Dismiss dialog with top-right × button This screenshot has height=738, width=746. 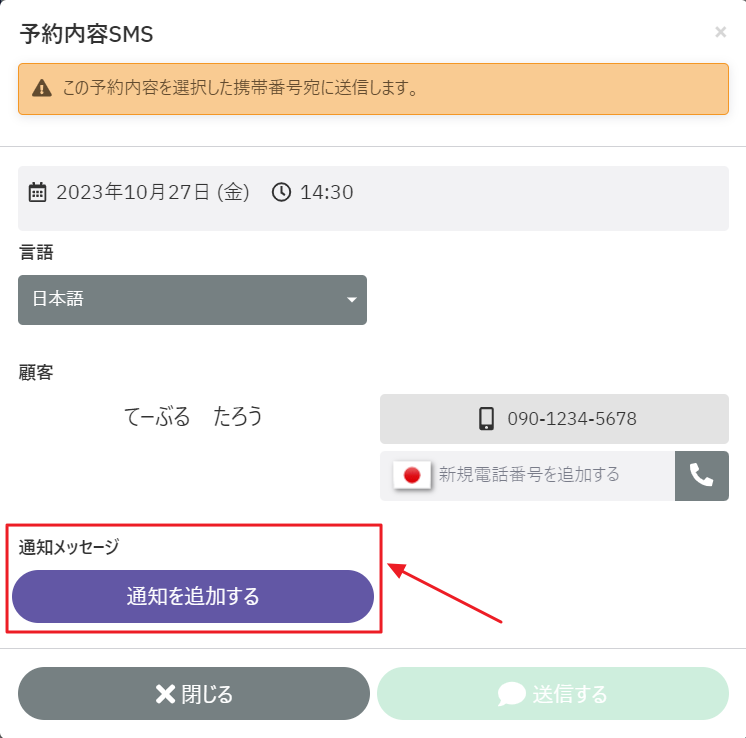coord(720,33)
